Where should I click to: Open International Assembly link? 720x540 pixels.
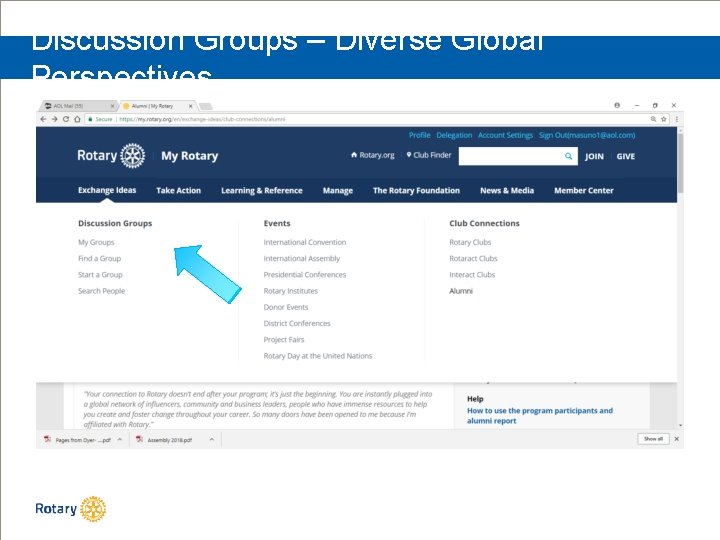302,259
